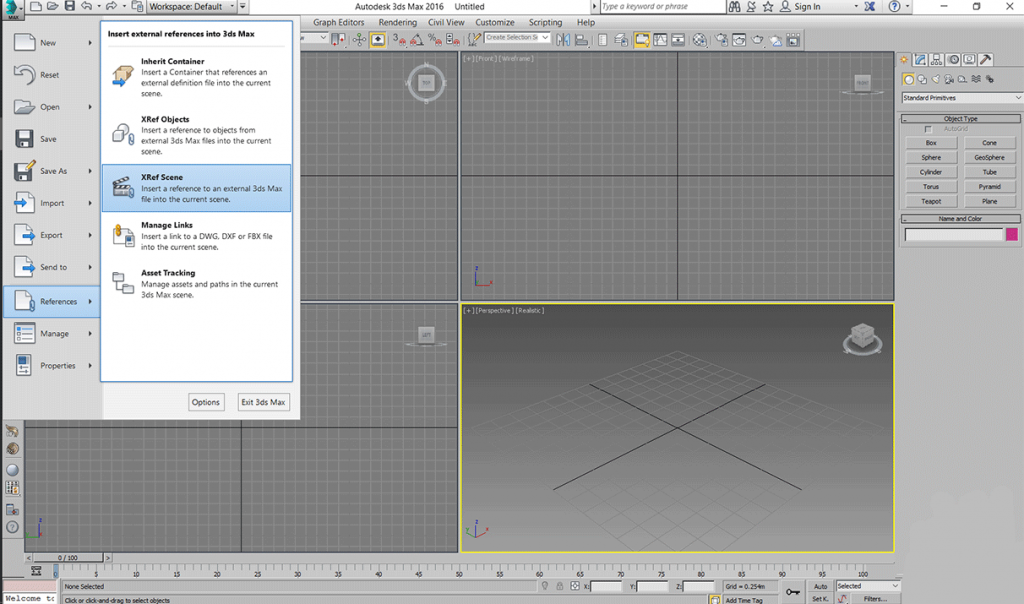Image resolution: width=1024 pixels, height=604 pixels.
Task: Expand Import submenu arrow
Action: 90,203
